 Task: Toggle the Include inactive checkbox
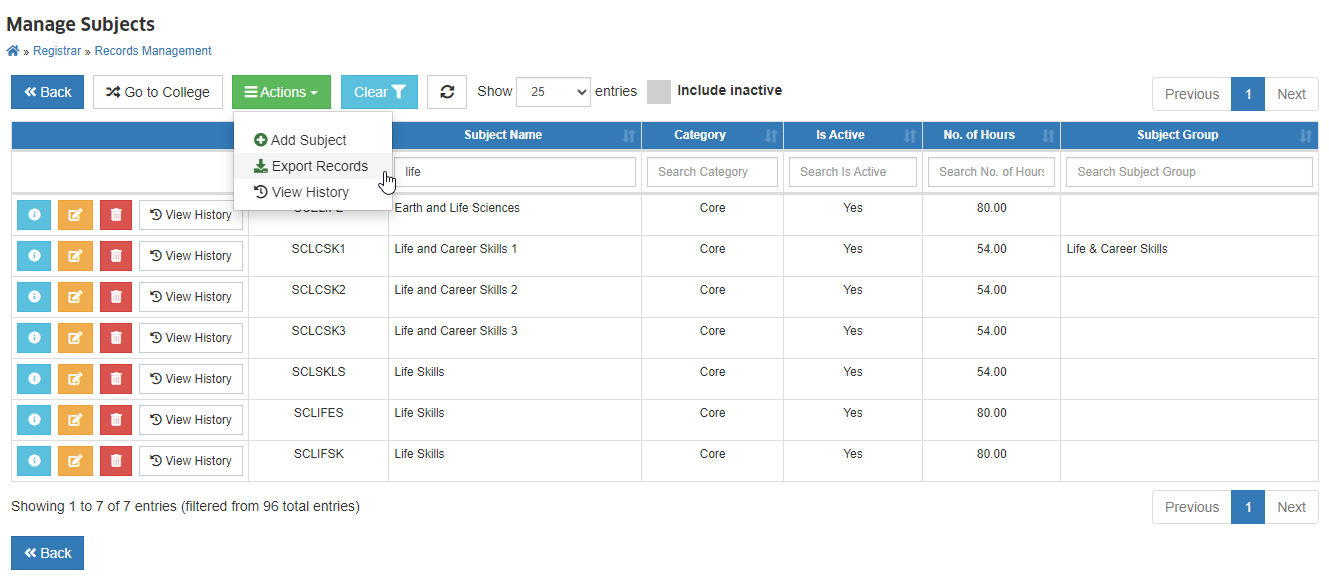point(659,92)
